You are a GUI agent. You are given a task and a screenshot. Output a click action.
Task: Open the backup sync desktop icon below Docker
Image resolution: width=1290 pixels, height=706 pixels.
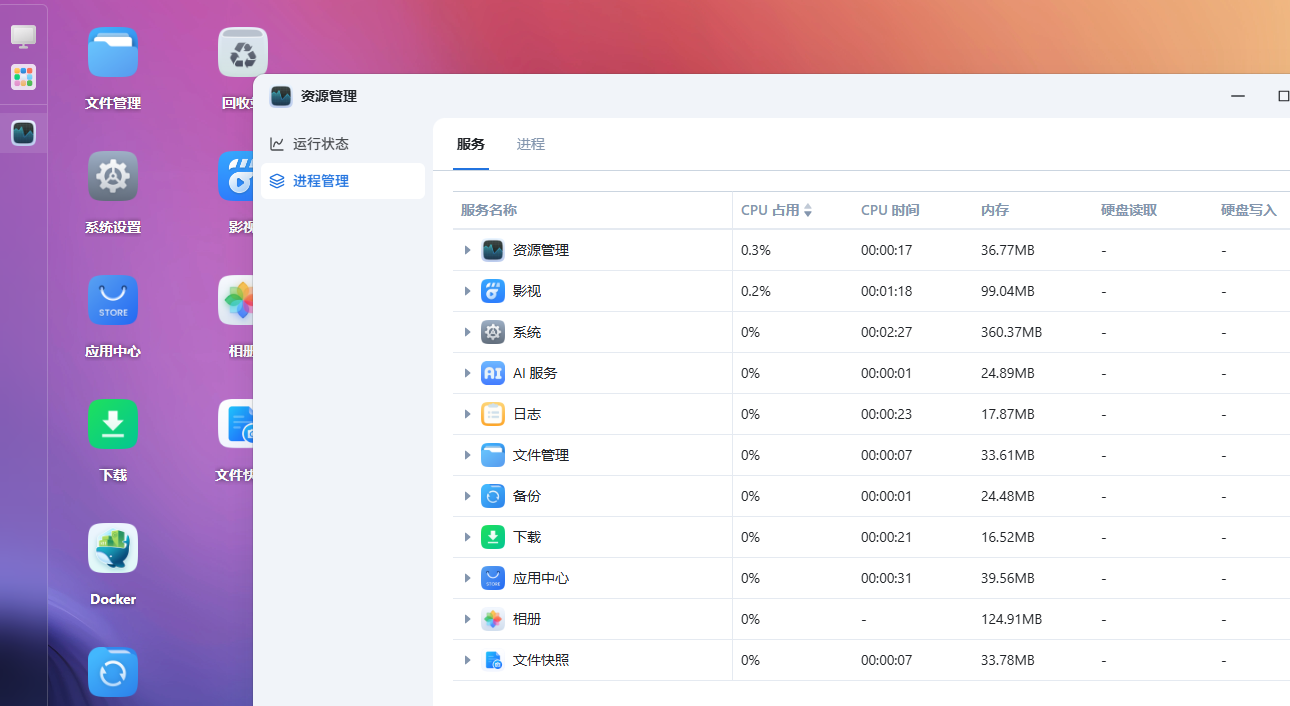(x=113, y=673)
